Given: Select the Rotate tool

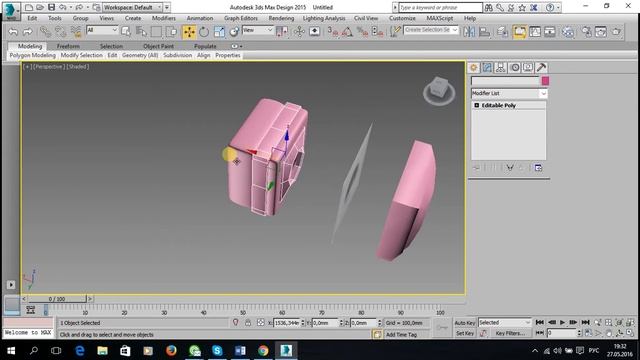Looking at the screenshot, I should point(204,32).
